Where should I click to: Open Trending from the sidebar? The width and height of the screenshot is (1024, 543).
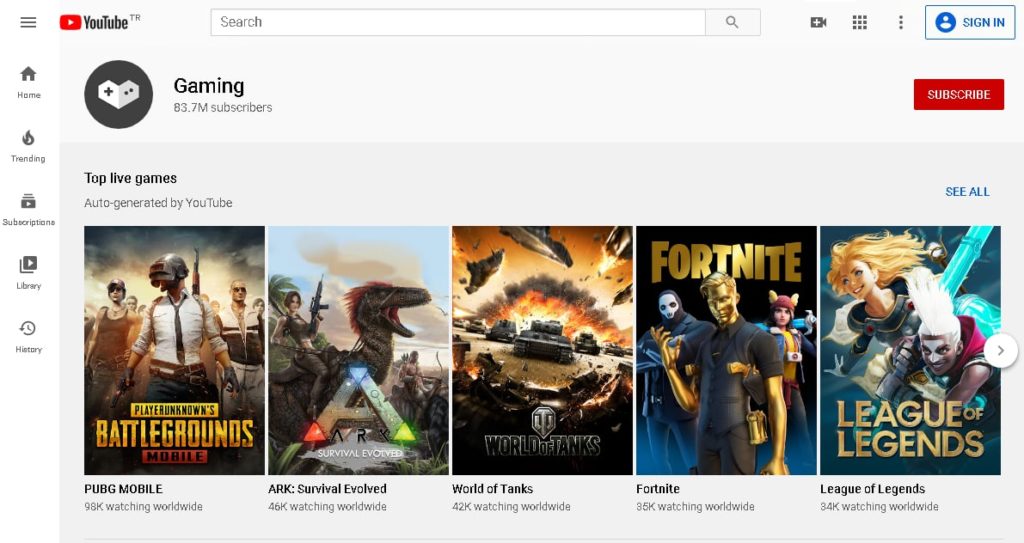(28, 146)
